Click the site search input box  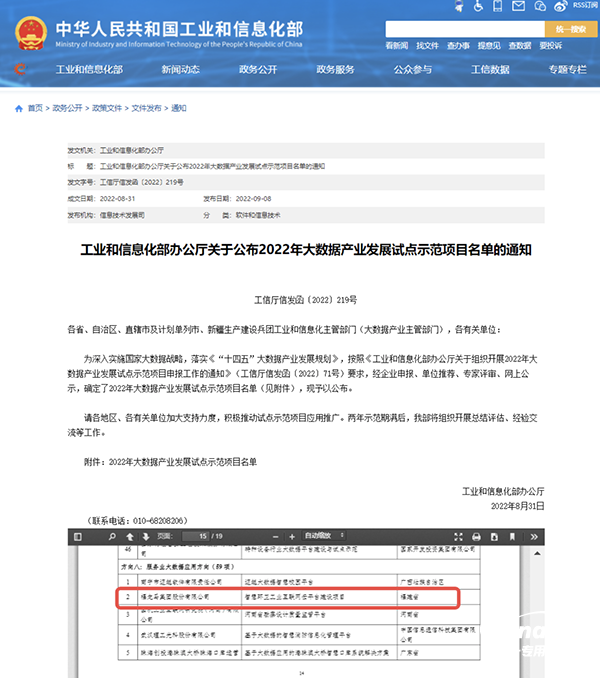coord(465,29)
